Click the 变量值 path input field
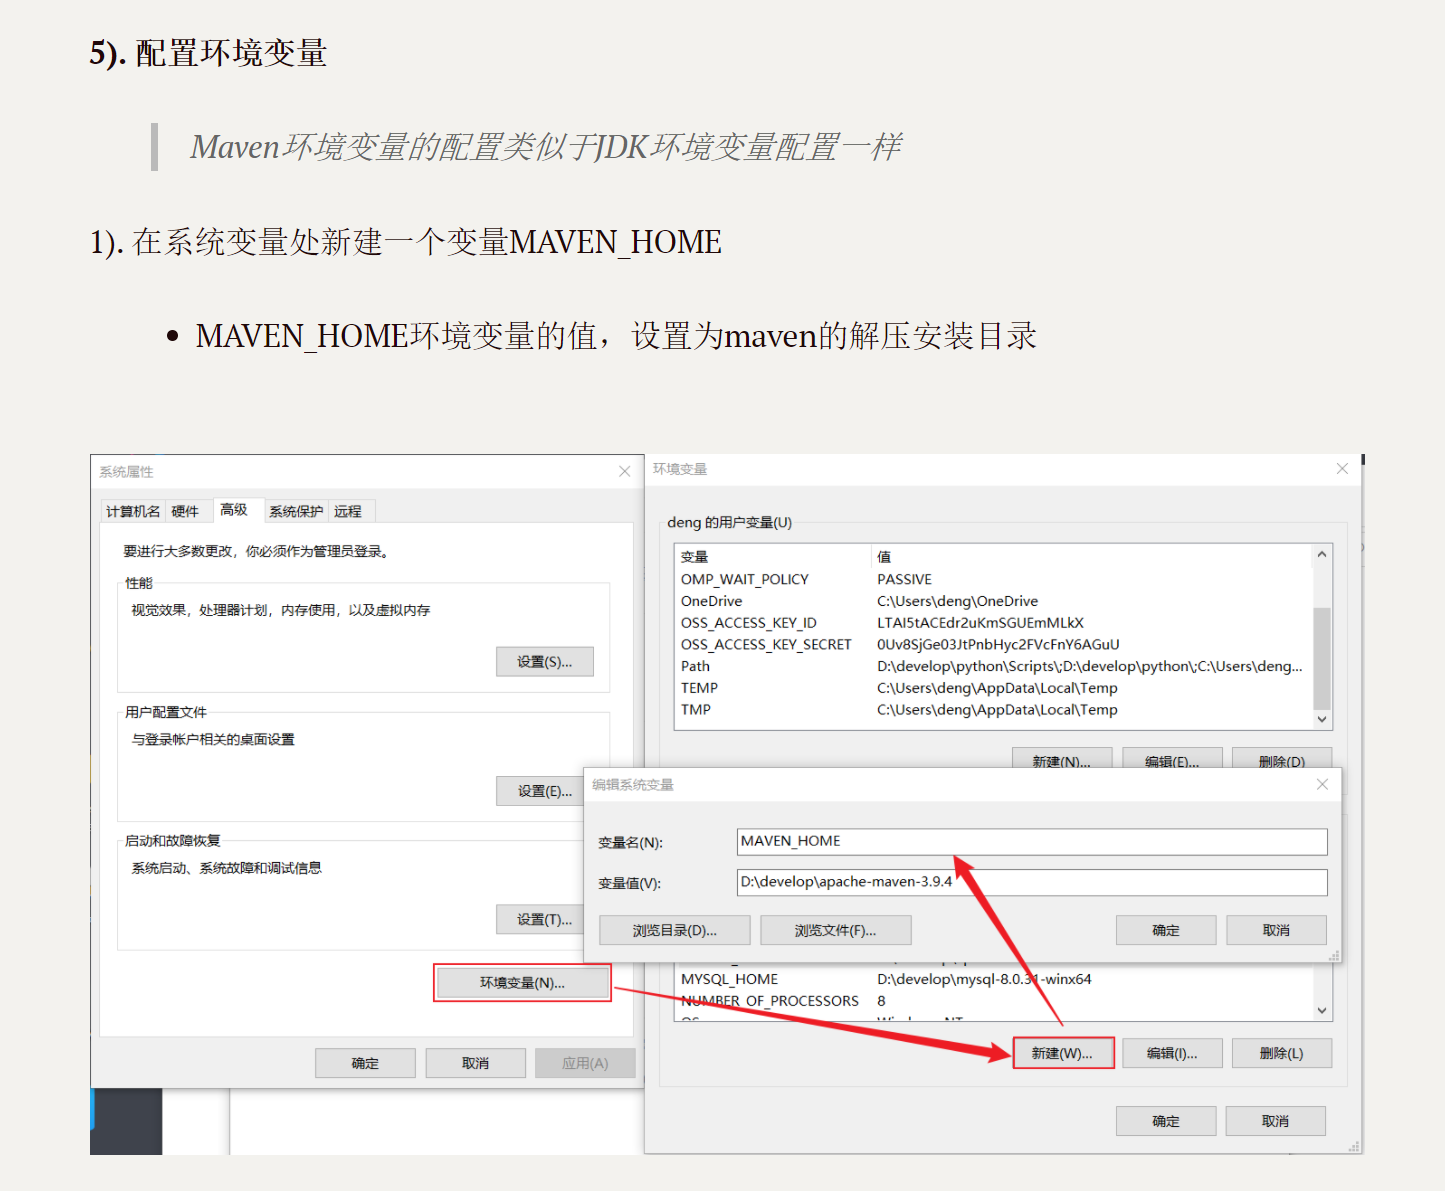The height and width of the screenshot is (1191, 1445). click(1030, 882)
